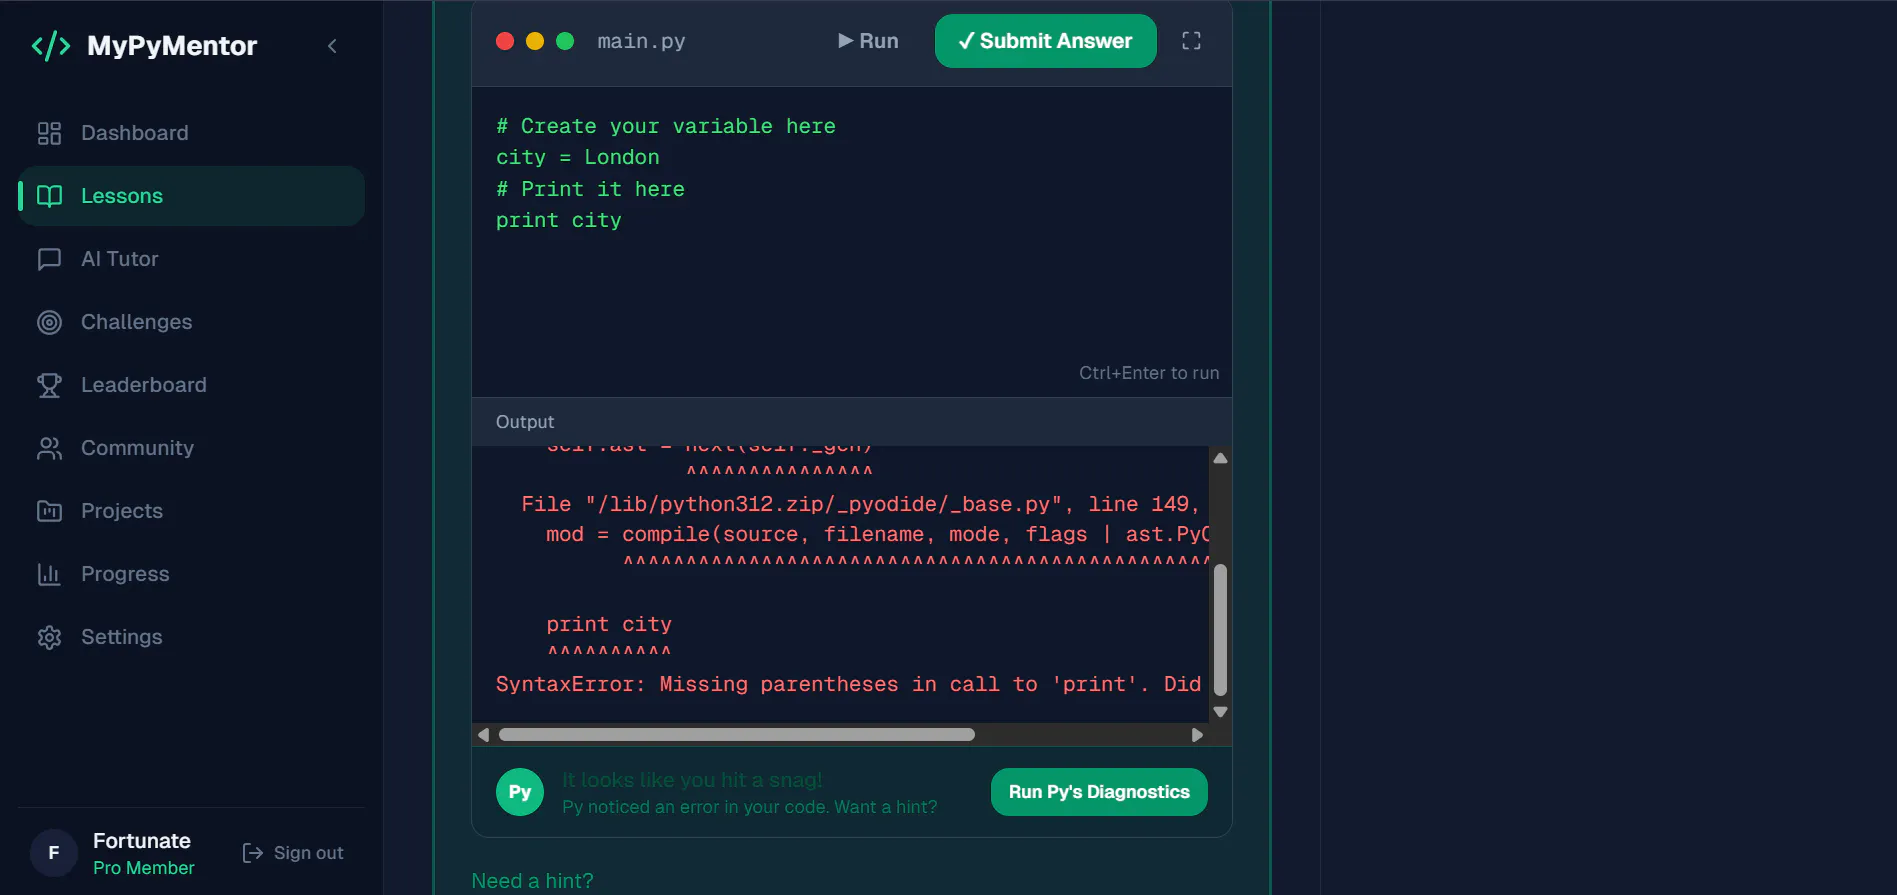This screenshot has width=1897, height=895.
Task: Click the output scroll right arrow
Action: [x=1197, y=735]
